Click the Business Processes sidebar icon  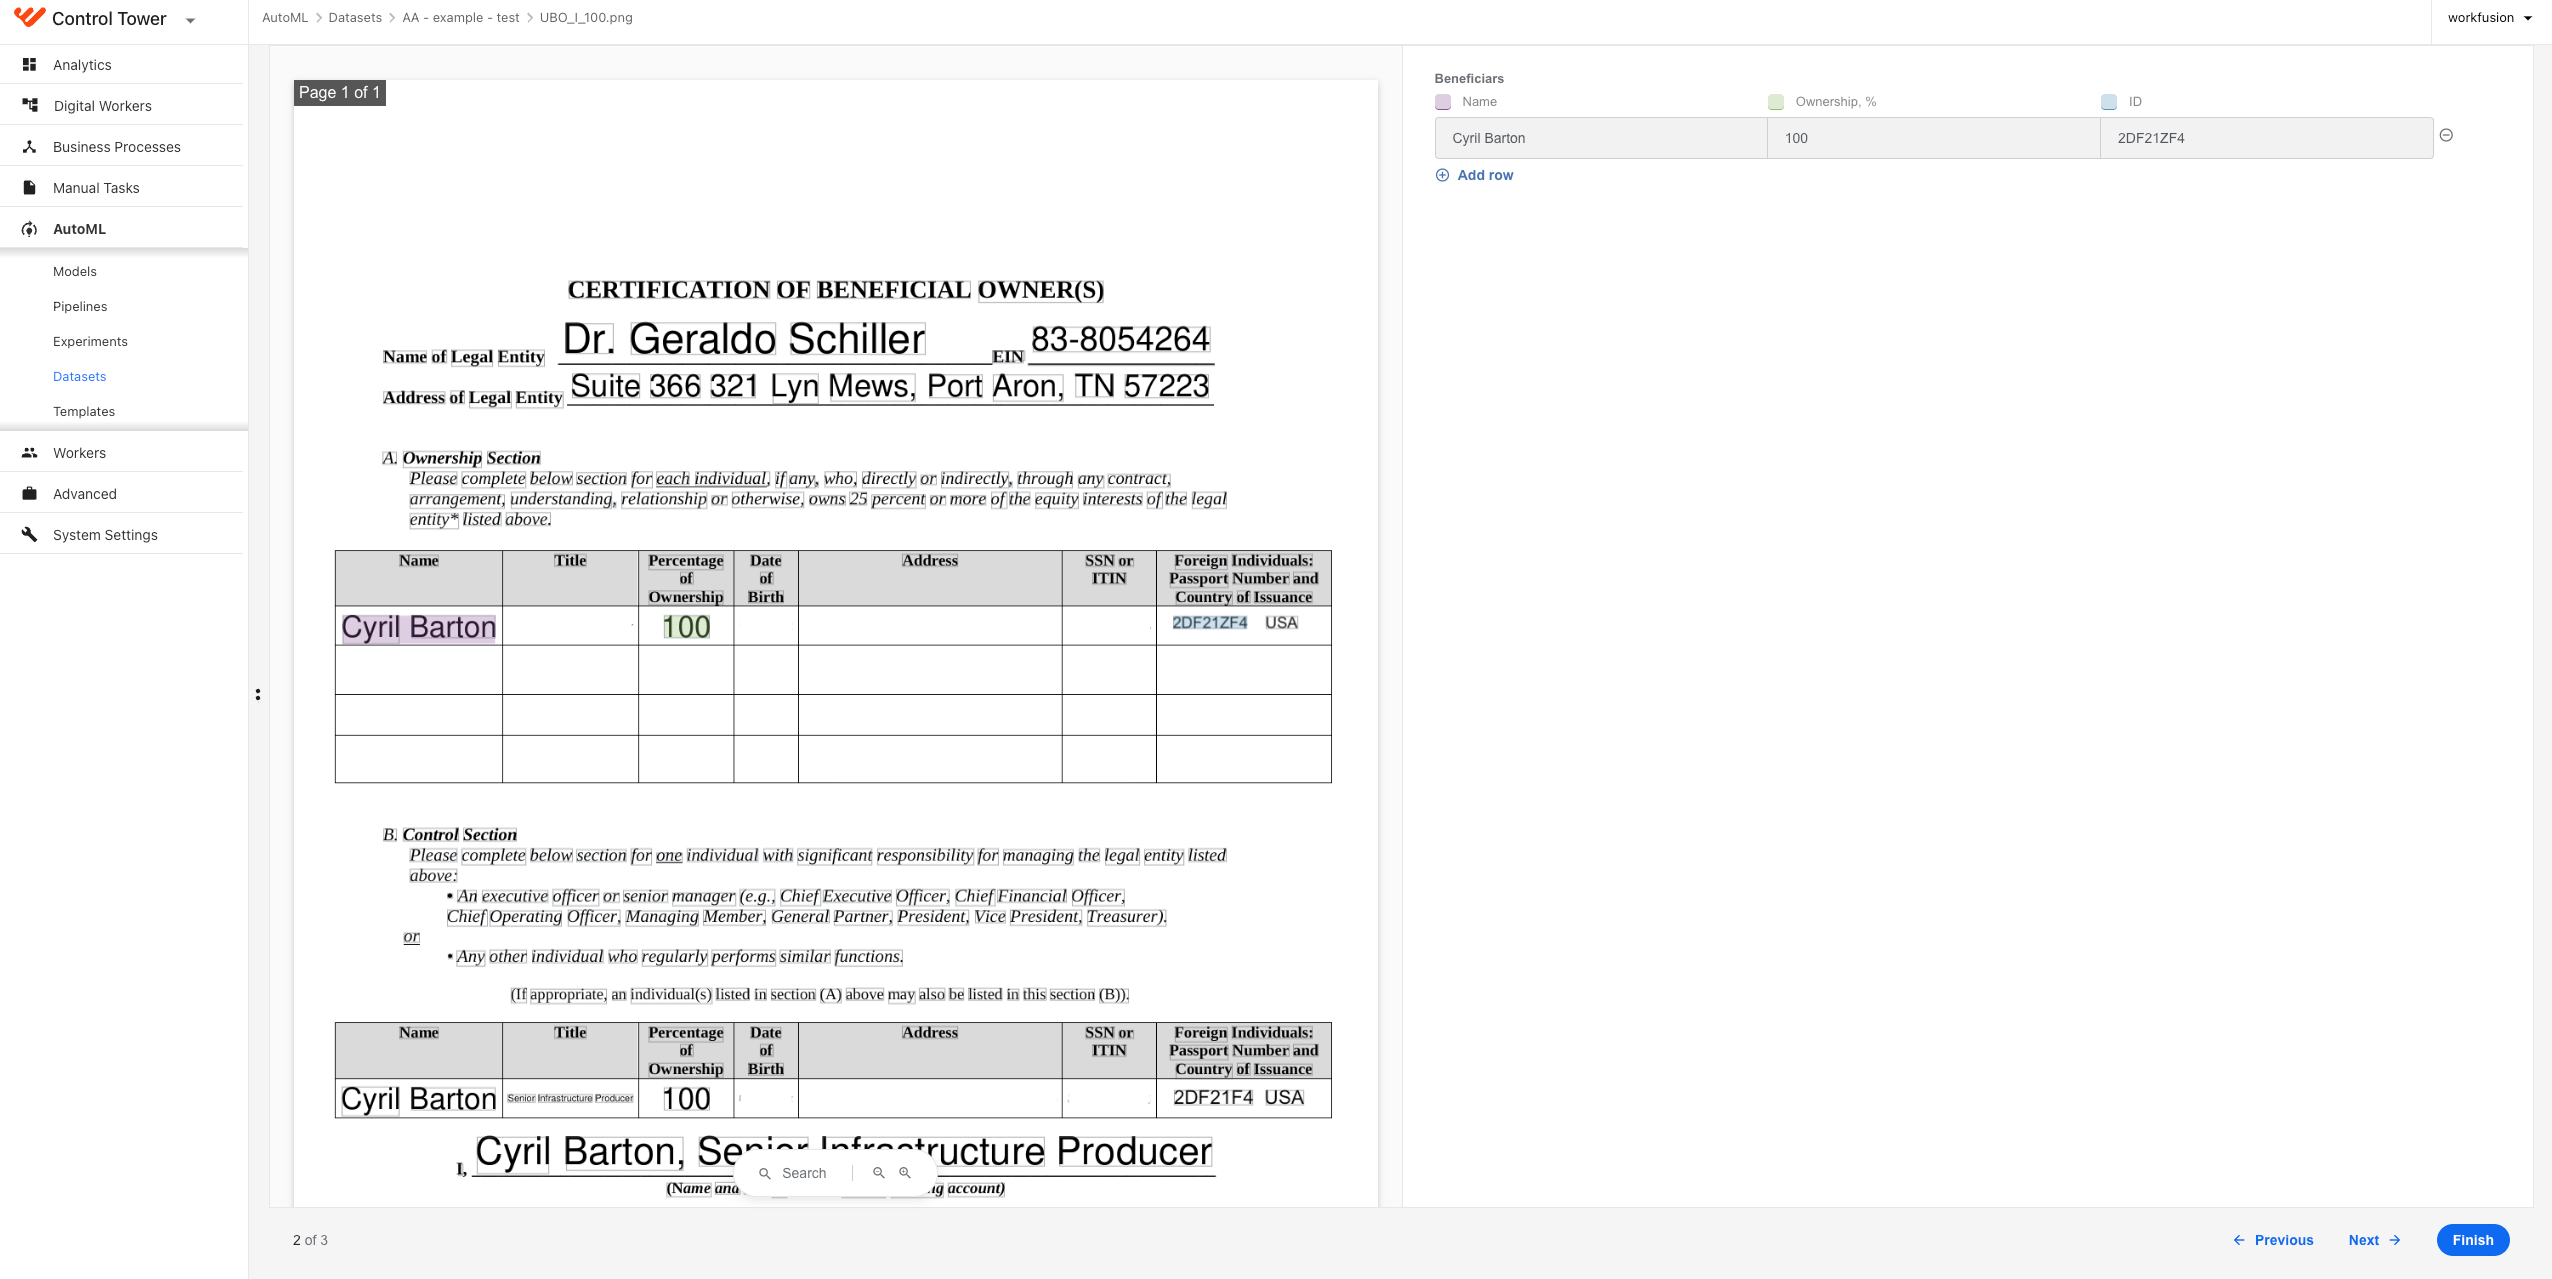click(30, 146)
